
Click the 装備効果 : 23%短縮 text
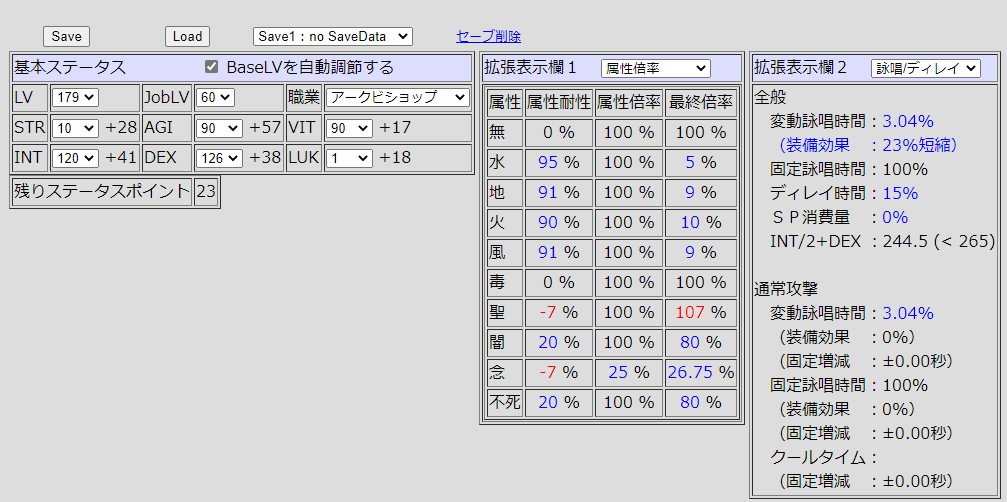pyautogui.click(x=869, y=146)
